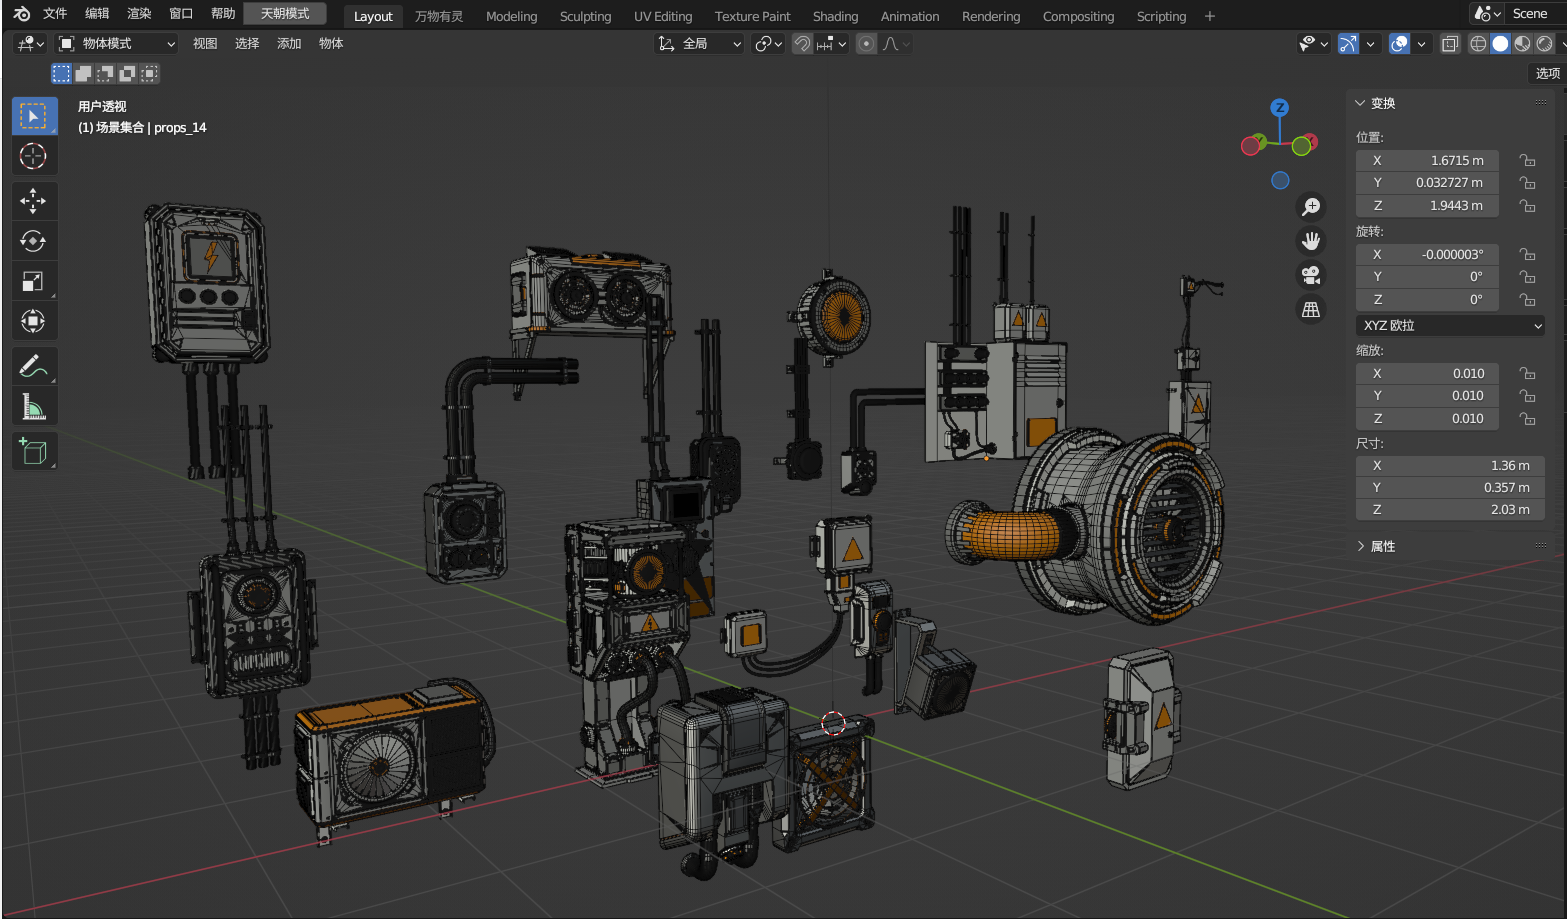The image size is (1567, 919).
Task: Switch to the Shading workspace tab
Action: [x=835, y=15]
